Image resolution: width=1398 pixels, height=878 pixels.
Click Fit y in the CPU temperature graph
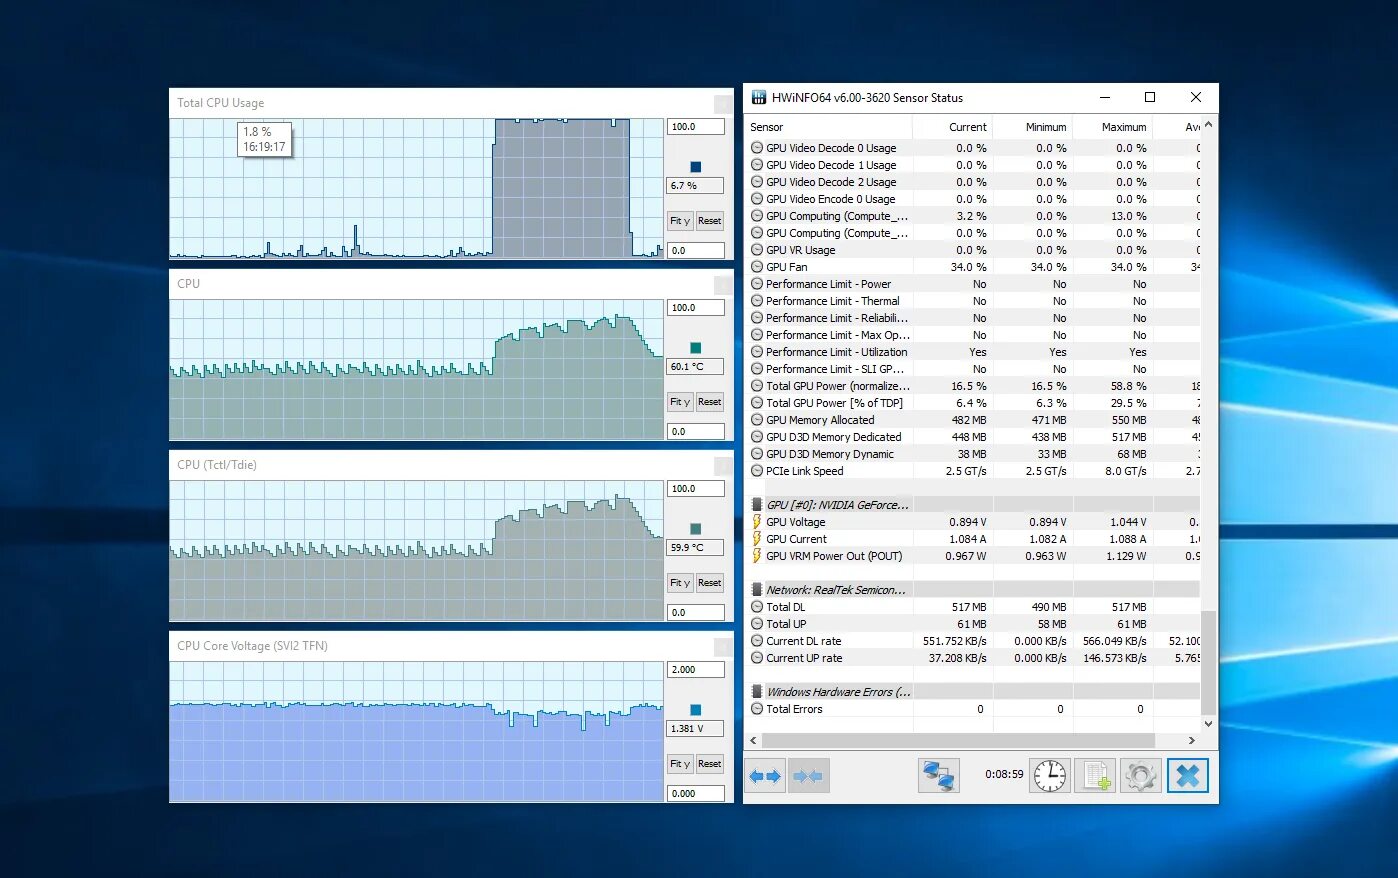click(x=680, y=402)
